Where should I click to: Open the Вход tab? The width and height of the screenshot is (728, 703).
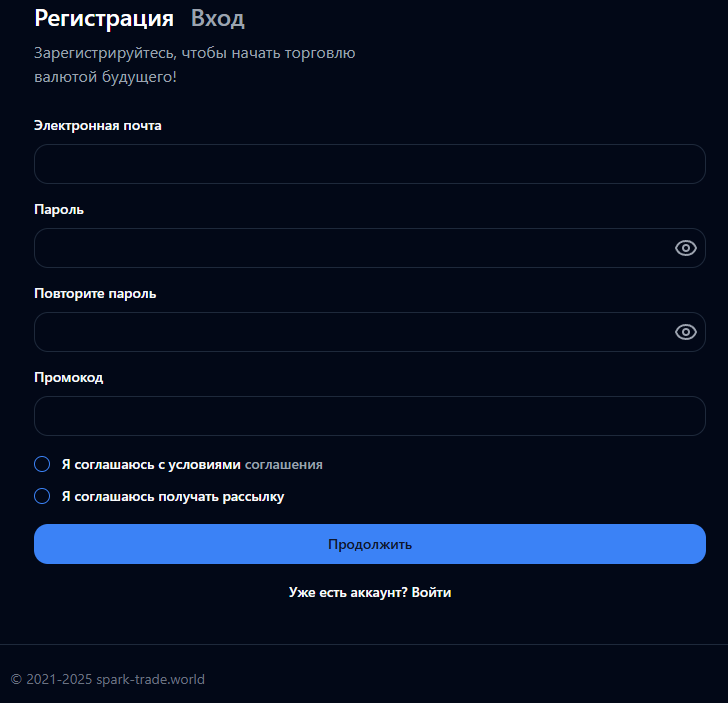tap(217, 18)
